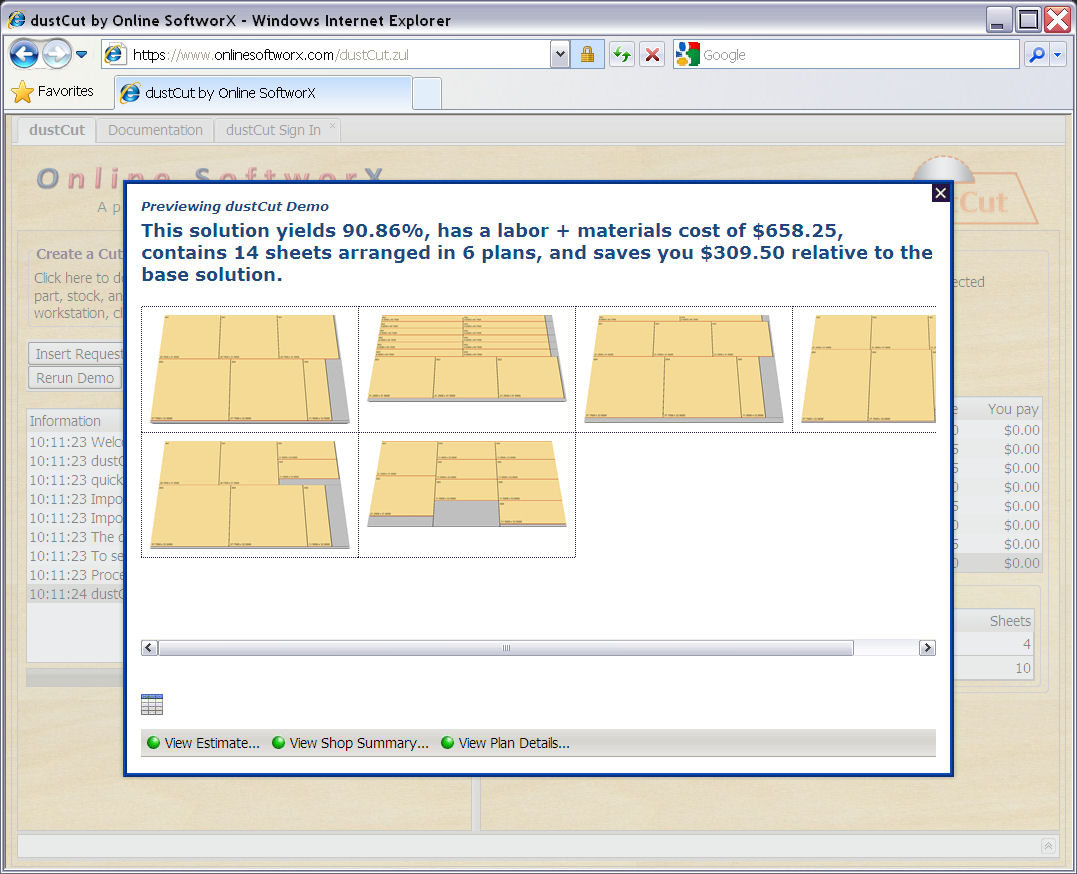This screenshot has width=1077, height=874.
Task: Click the security lock icon
Action: pos(587,54)
